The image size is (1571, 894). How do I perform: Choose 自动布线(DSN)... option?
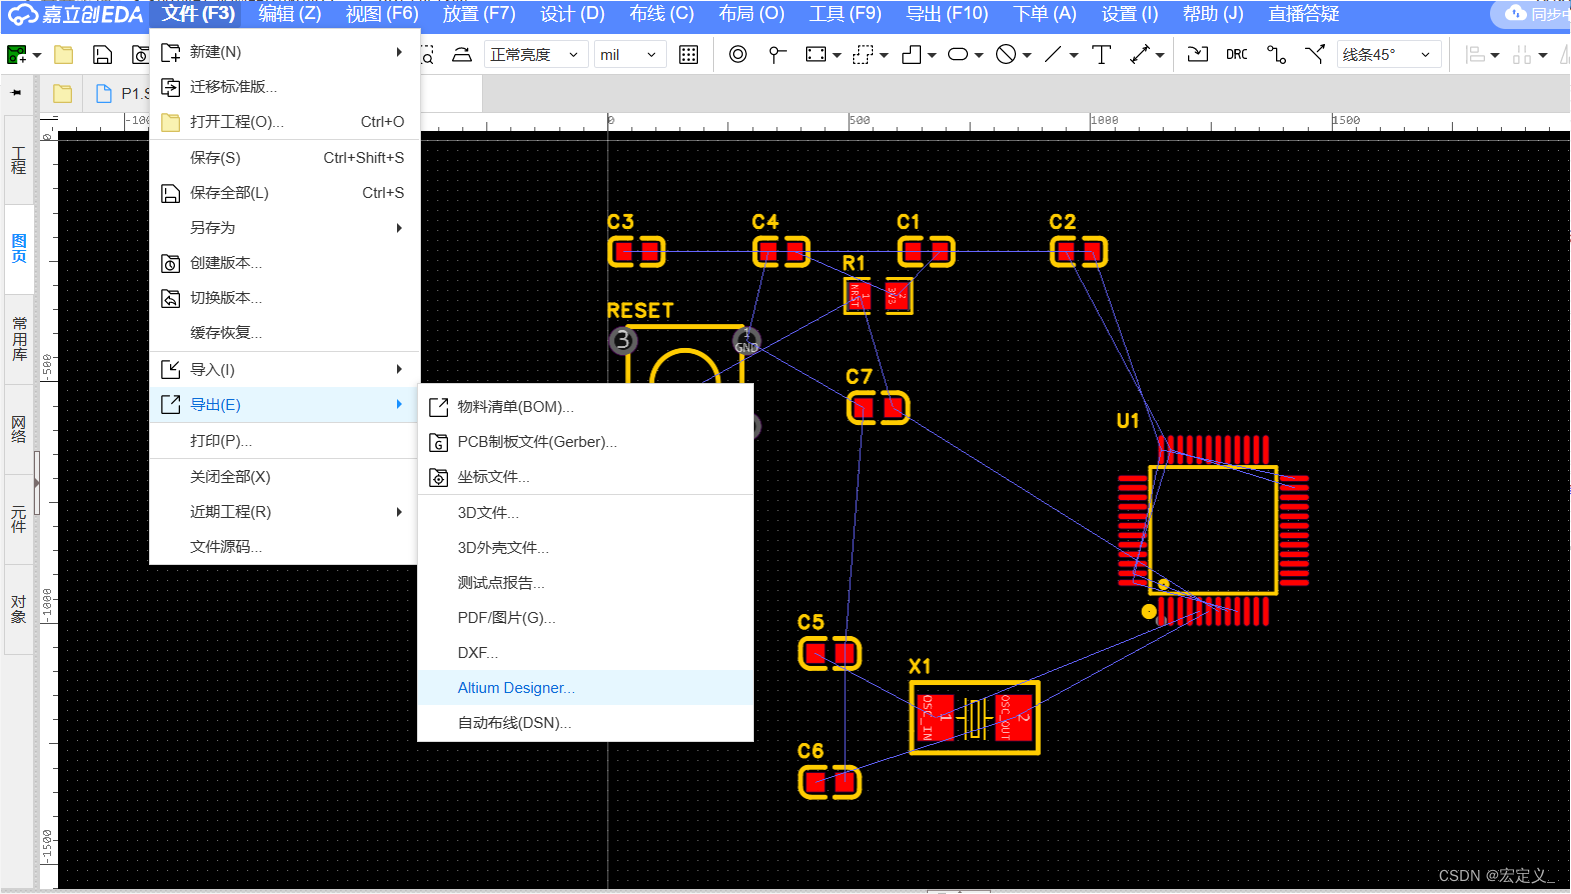(x=585, y=723)
